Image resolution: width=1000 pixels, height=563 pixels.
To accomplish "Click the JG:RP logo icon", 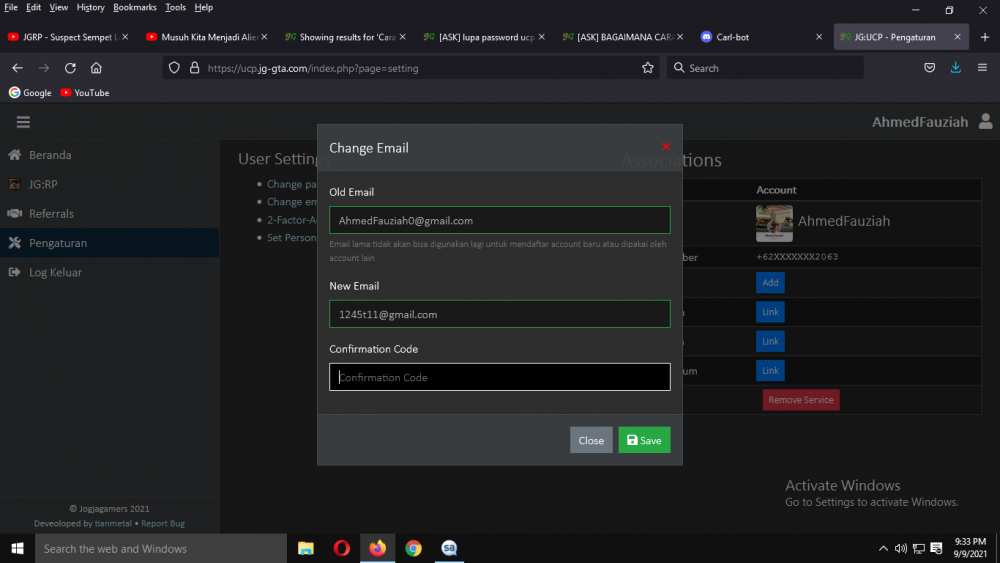I will tap(15, 184).
